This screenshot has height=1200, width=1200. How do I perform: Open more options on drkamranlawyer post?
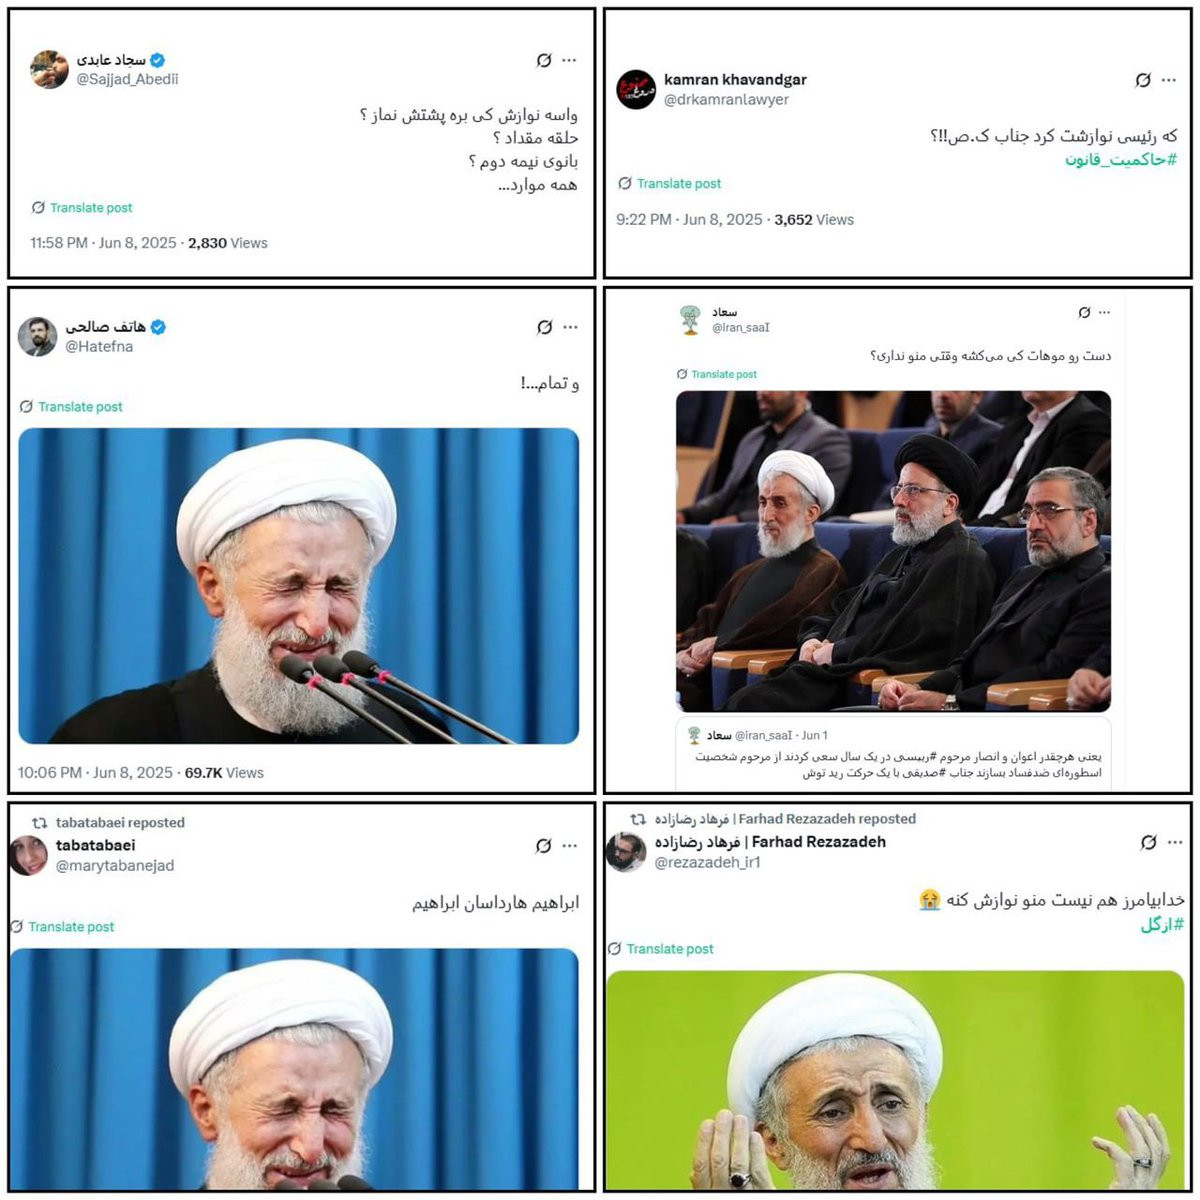point(1168,80)
